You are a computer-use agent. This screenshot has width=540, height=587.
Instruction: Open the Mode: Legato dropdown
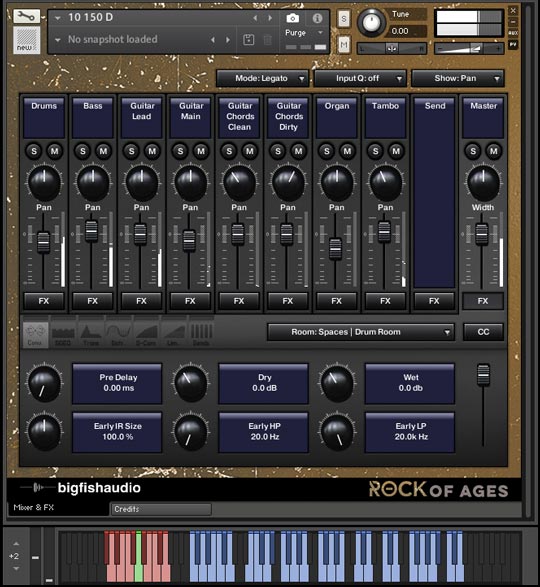(x=262, y=79)
